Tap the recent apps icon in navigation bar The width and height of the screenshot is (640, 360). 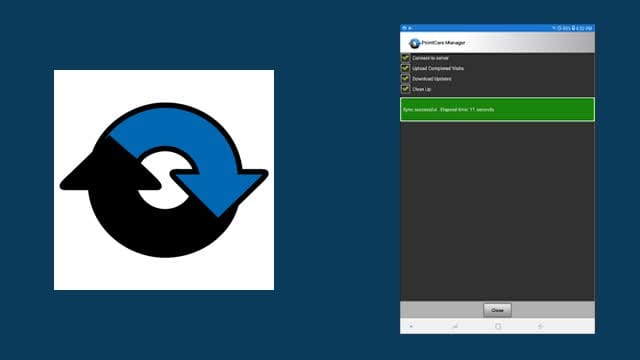455,326
